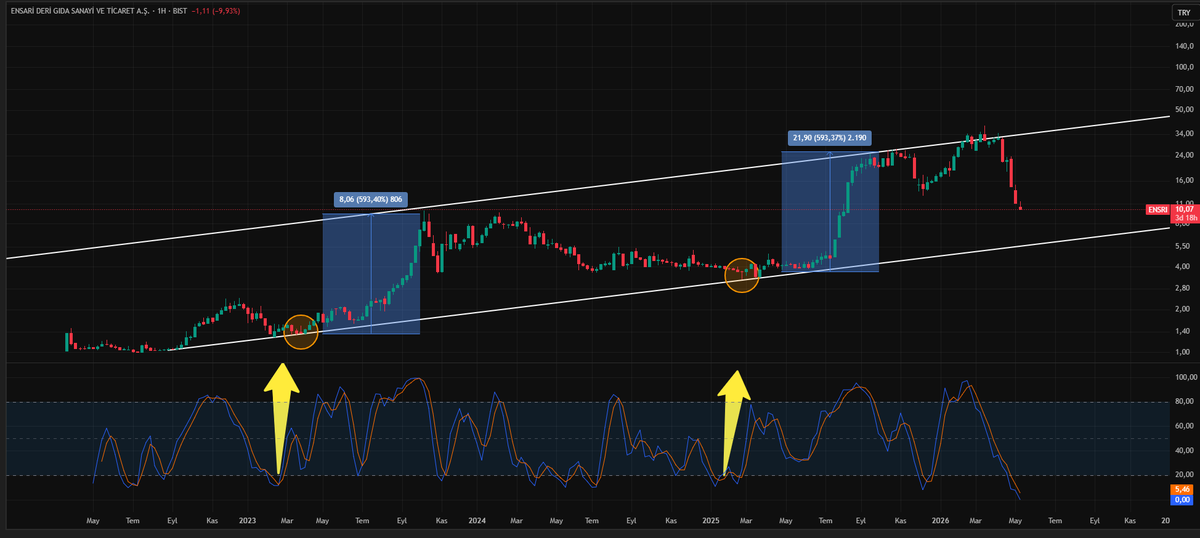The image size is (1200, 538).
Task: Click 2,80 on the price scale
Action: pos(1183,287)
